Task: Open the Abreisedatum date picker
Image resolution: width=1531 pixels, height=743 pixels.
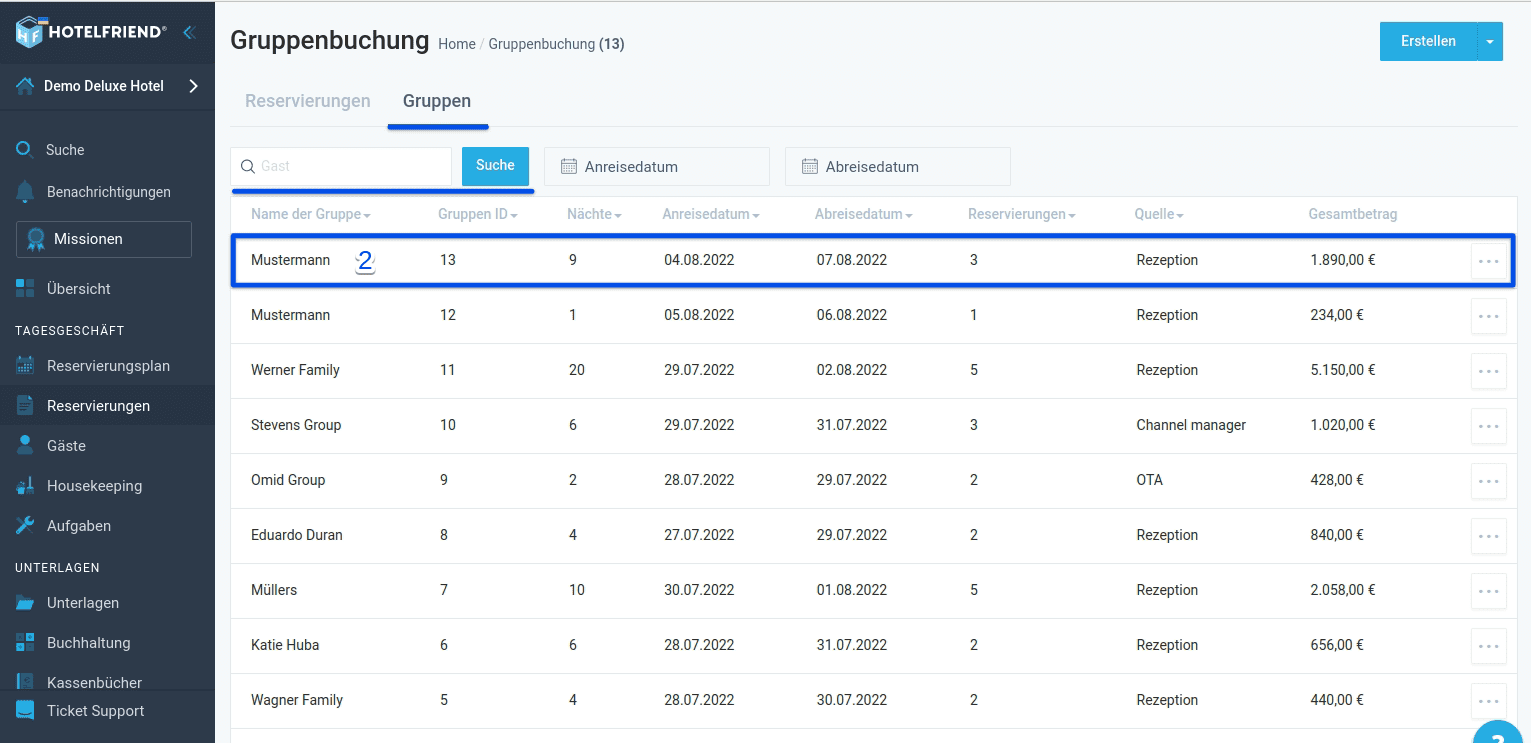Action: coord(898,167)
